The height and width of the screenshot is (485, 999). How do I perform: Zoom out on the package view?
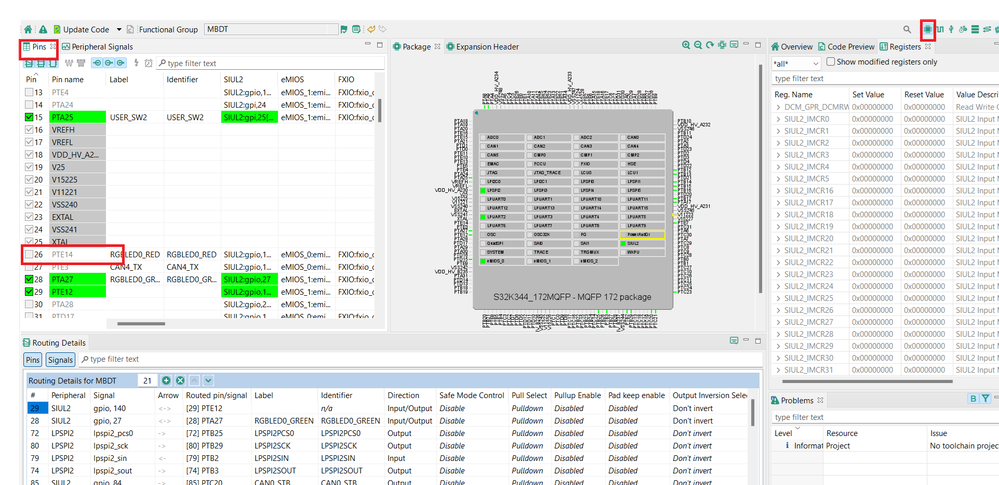(x=698, y=45)
